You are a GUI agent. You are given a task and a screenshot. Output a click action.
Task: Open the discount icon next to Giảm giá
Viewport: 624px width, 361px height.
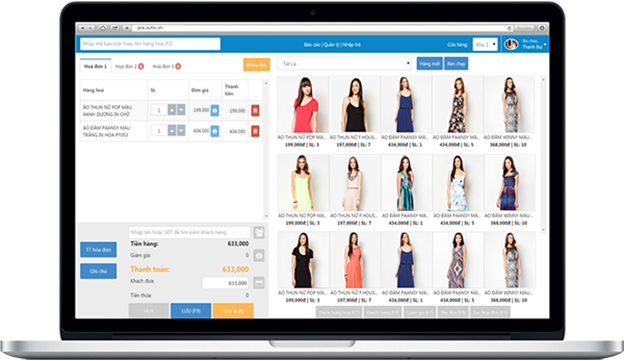point(259,256)
